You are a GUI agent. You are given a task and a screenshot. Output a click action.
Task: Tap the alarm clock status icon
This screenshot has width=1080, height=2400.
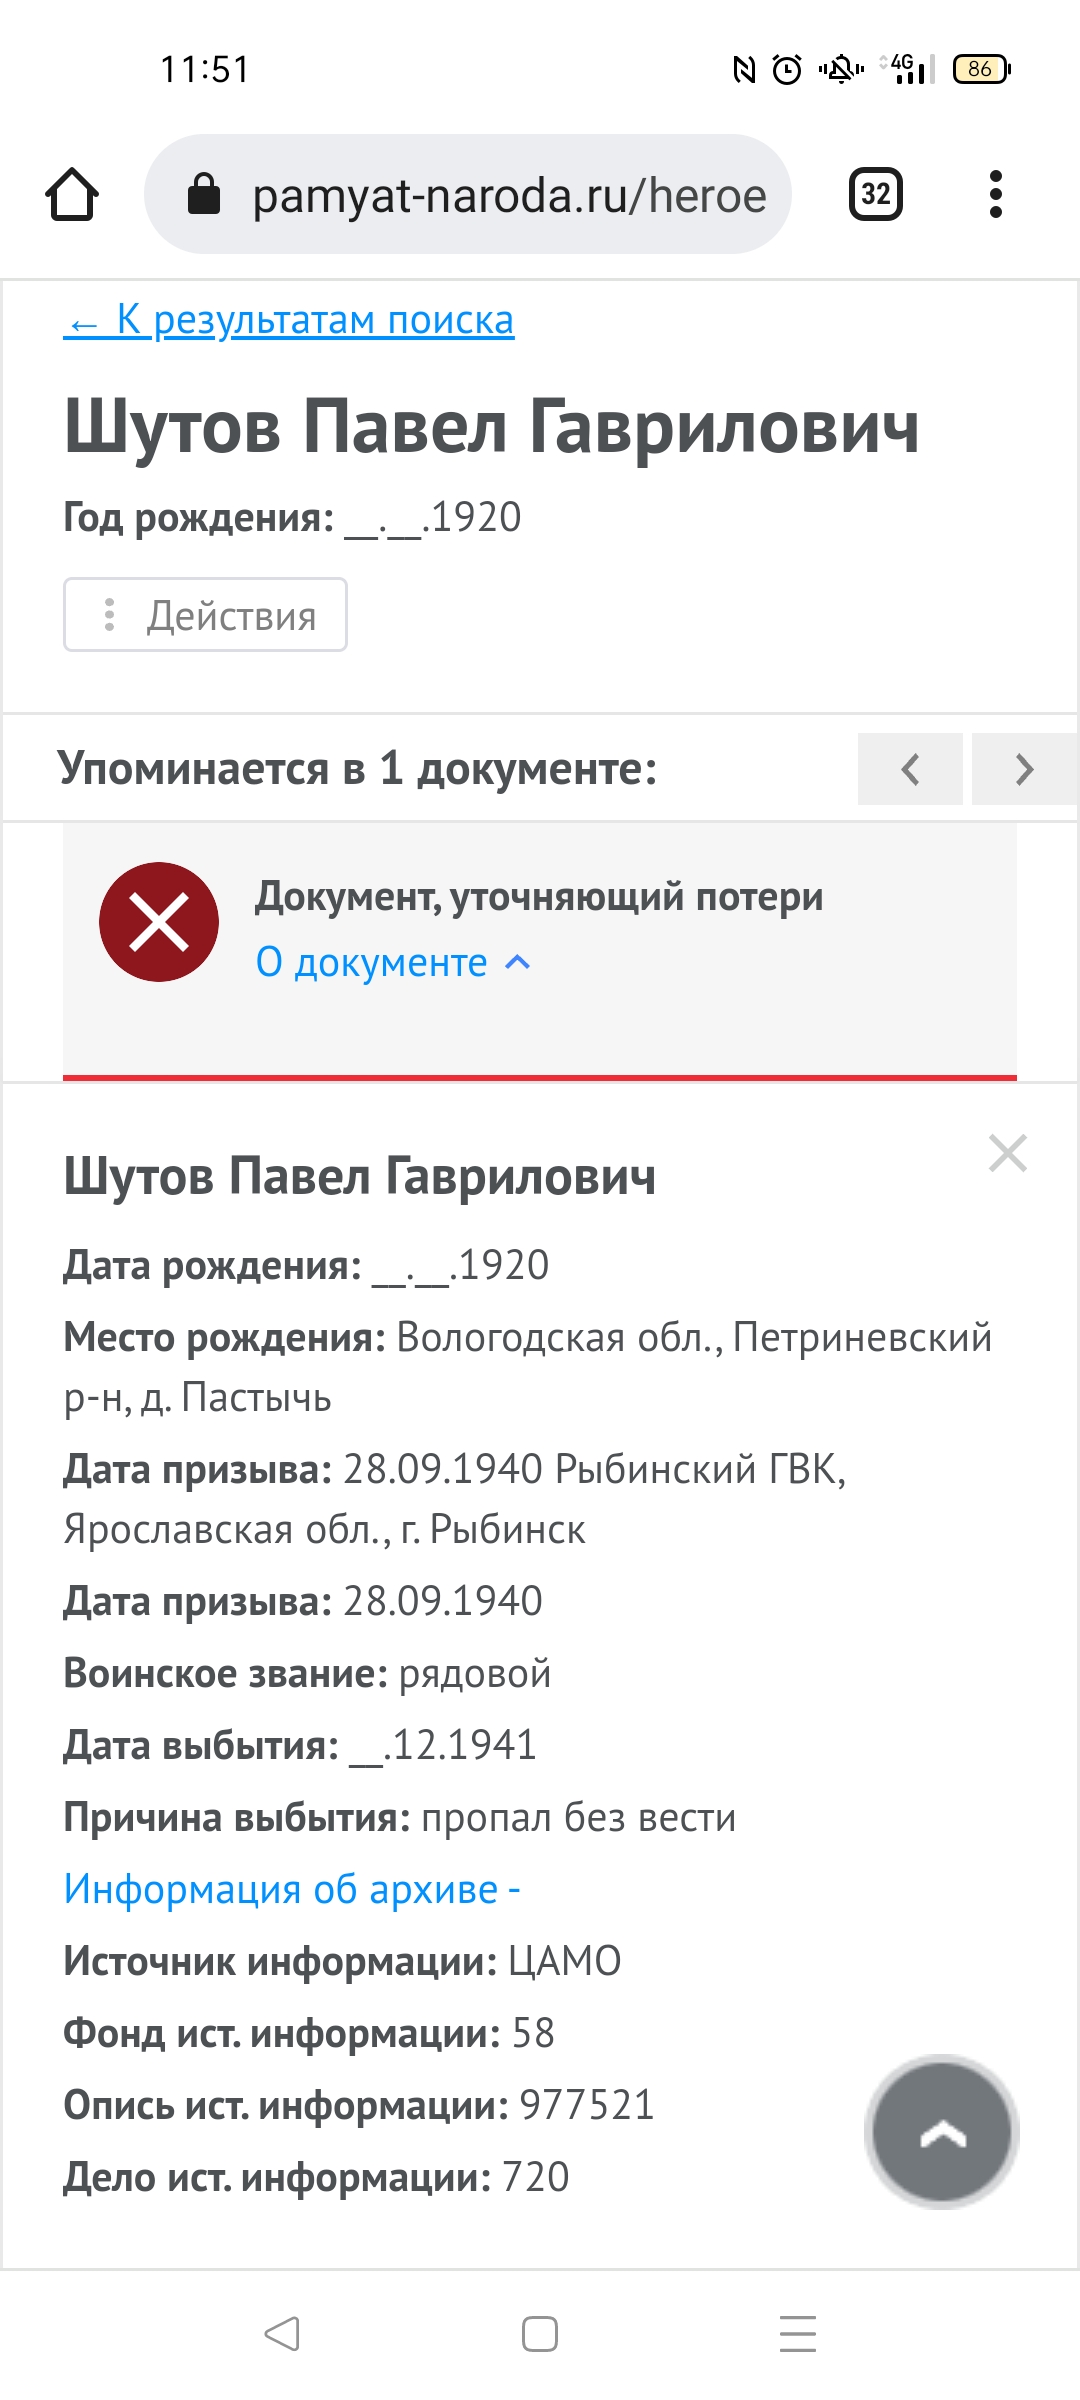coord(787,69)
